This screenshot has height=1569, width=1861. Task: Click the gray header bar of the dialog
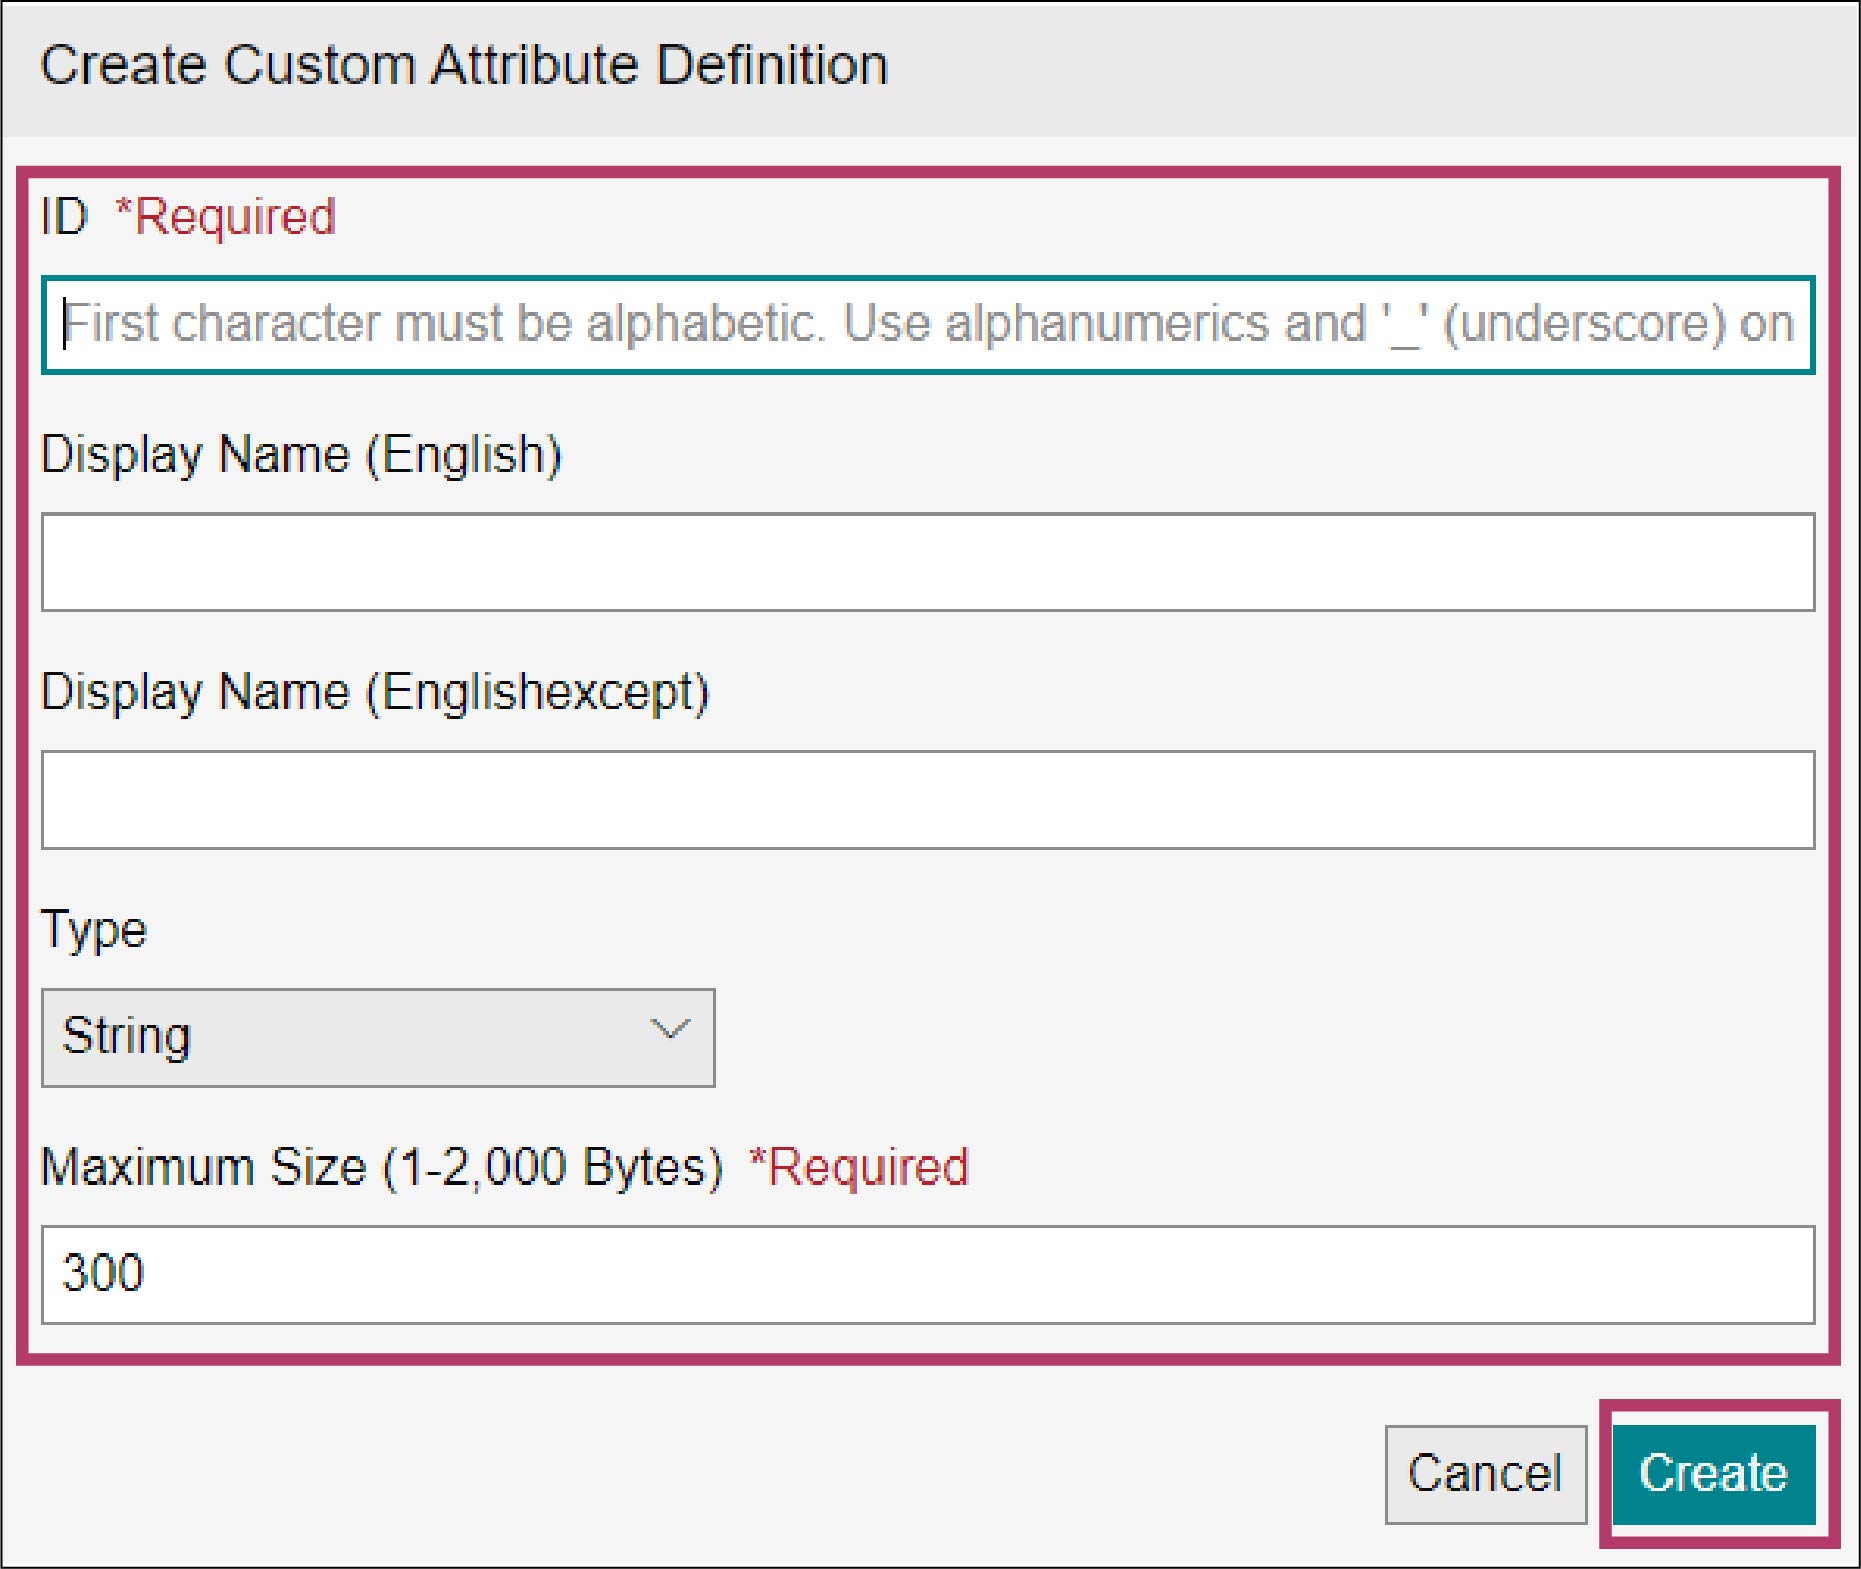tap(1300, 68)
